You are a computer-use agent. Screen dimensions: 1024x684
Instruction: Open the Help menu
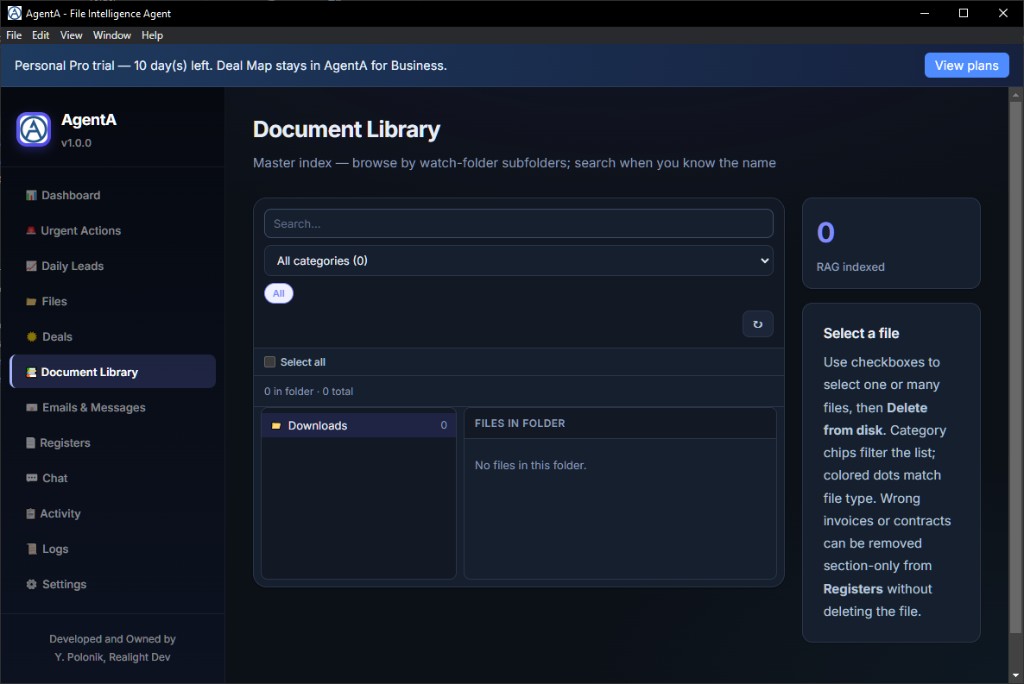152,35
